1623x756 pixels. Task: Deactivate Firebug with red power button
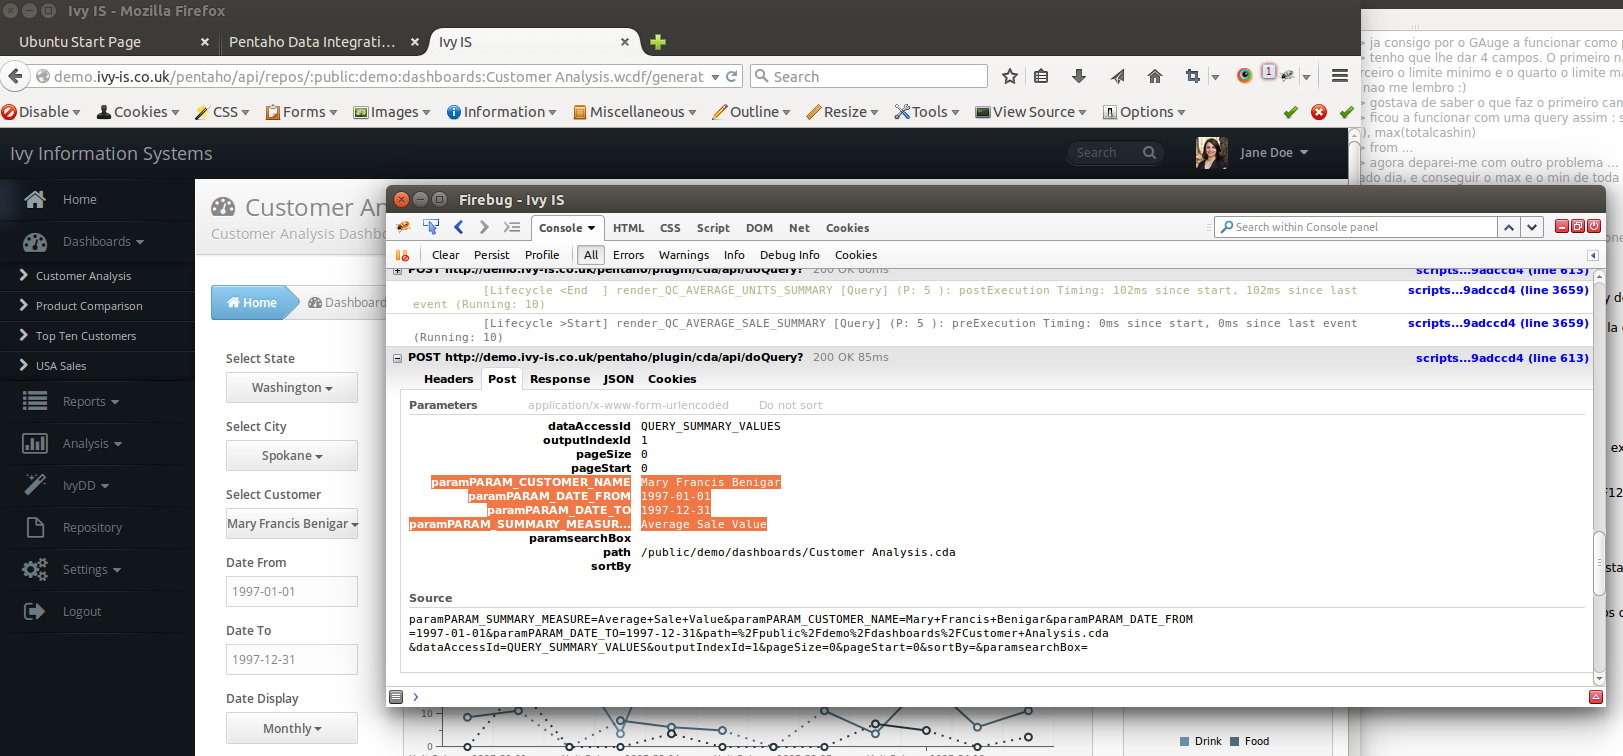coord(1594,227)
